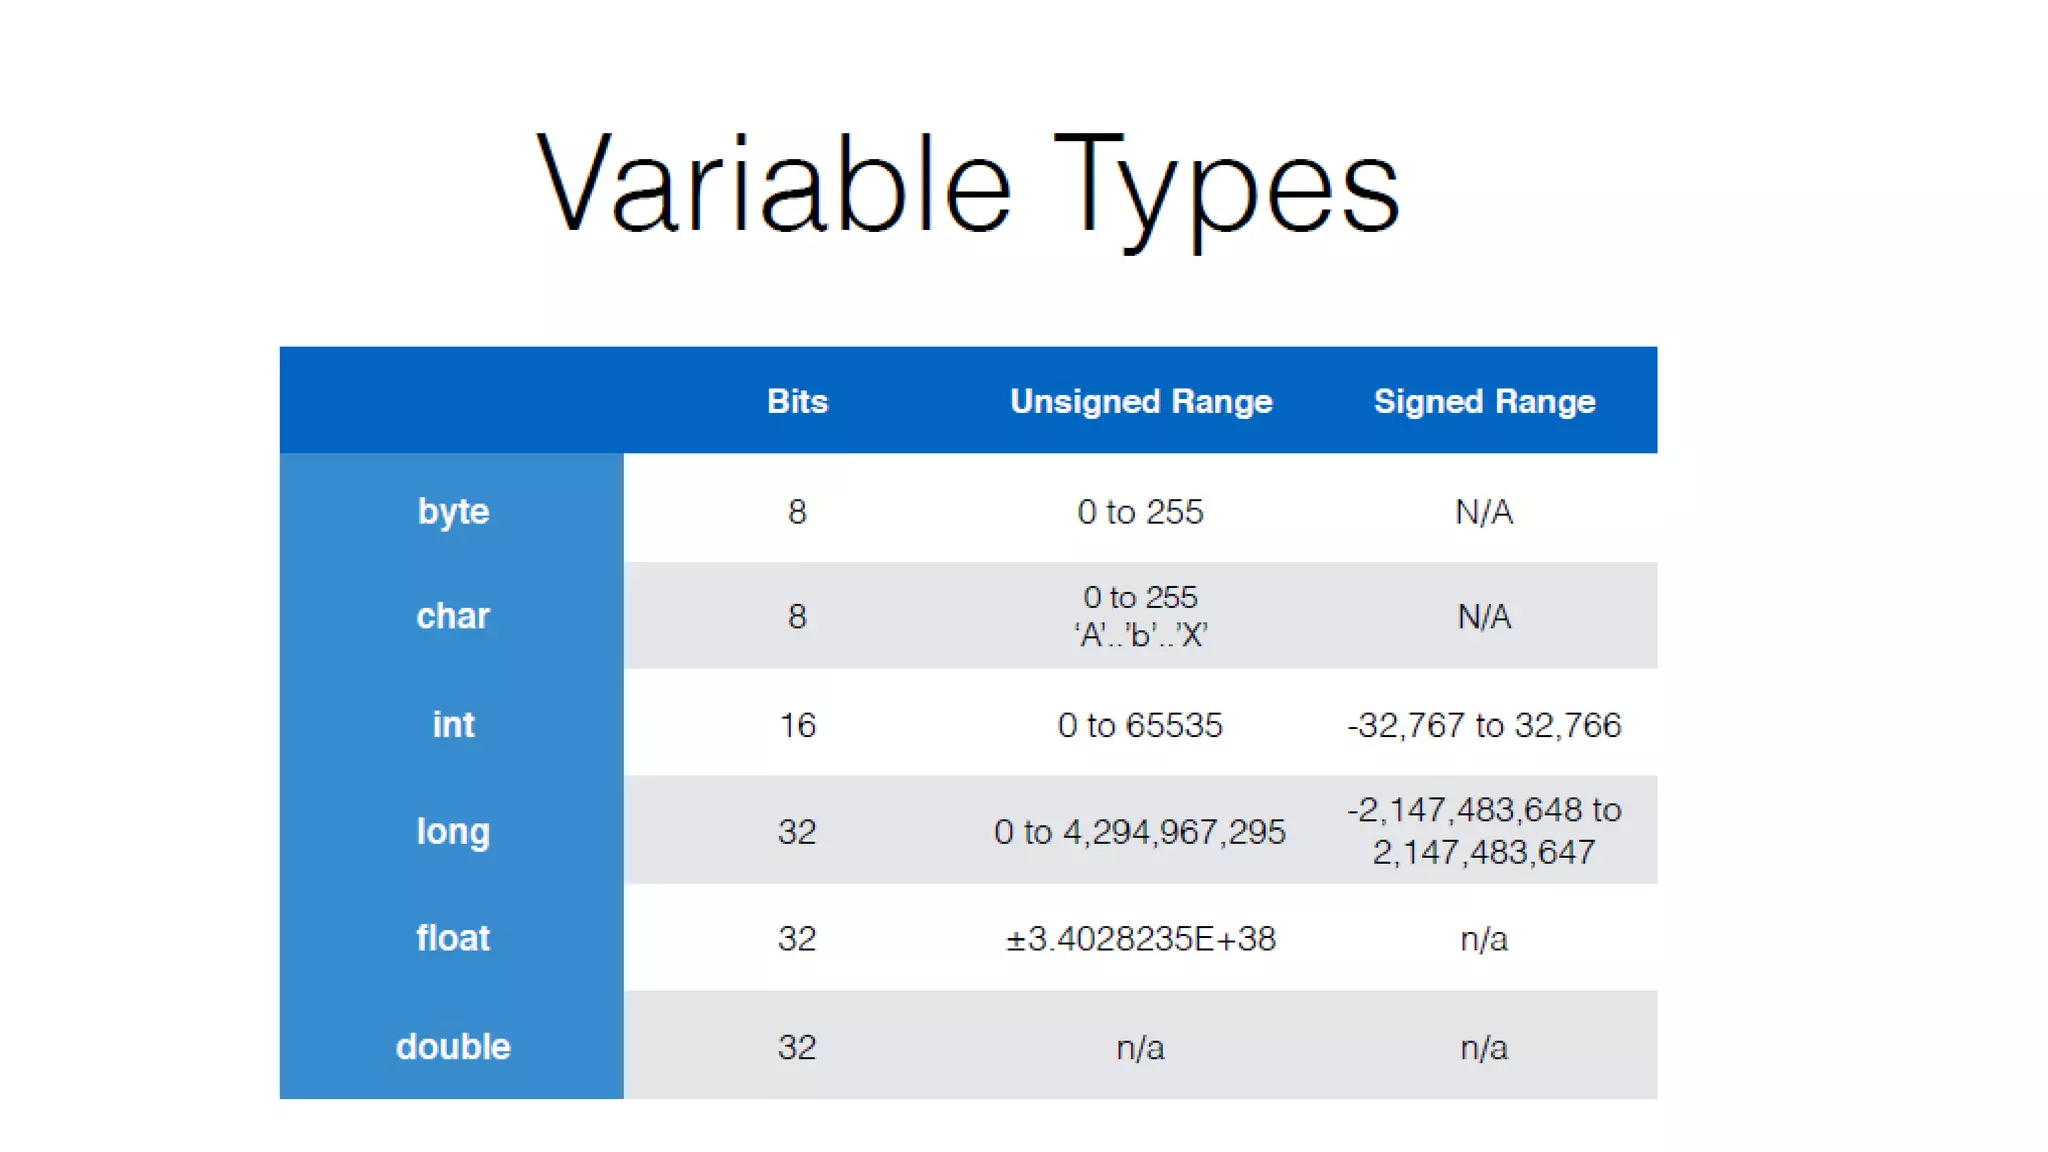Click the double row's bits value

click(x=797, y=1047)
